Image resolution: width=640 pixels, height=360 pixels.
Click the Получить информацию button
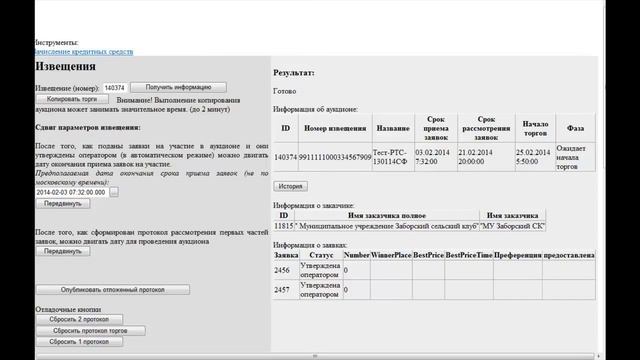coord(178,87)
